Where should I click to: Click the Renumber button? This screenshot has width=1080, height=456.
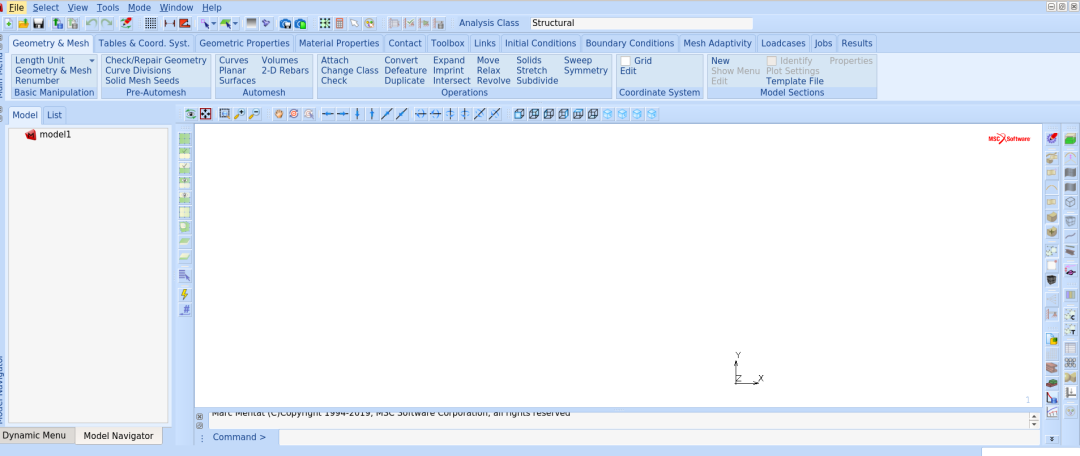pyautogui.click(x=37, y=81)
